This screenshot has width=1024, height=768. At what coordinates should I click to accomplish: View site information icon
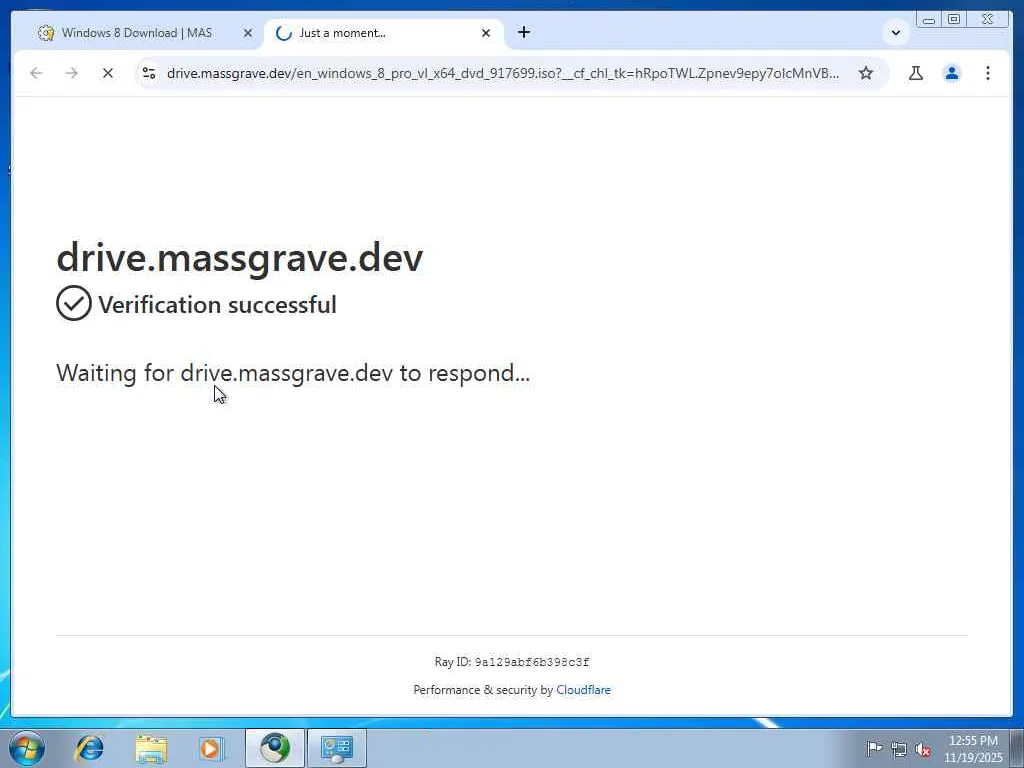coord(149,73)
